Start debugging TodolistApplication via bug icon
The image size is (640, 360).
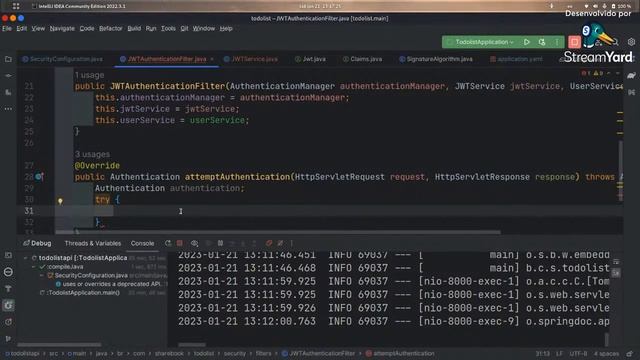[x=542, y=42]
